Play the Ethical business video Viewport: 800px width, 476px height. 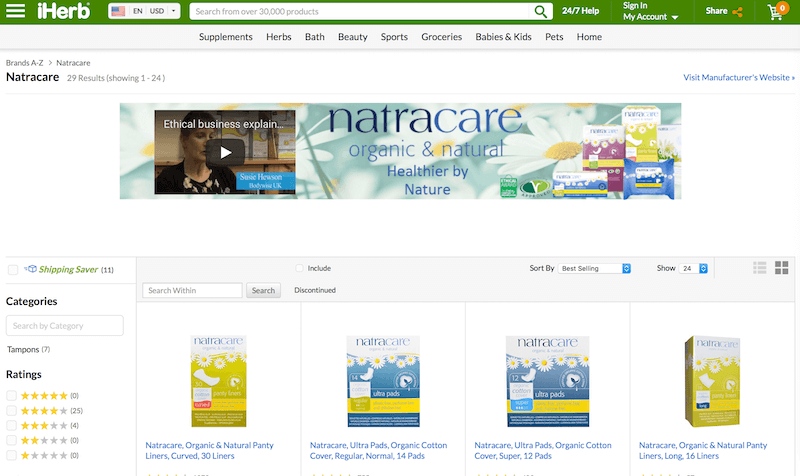[226, 152]
